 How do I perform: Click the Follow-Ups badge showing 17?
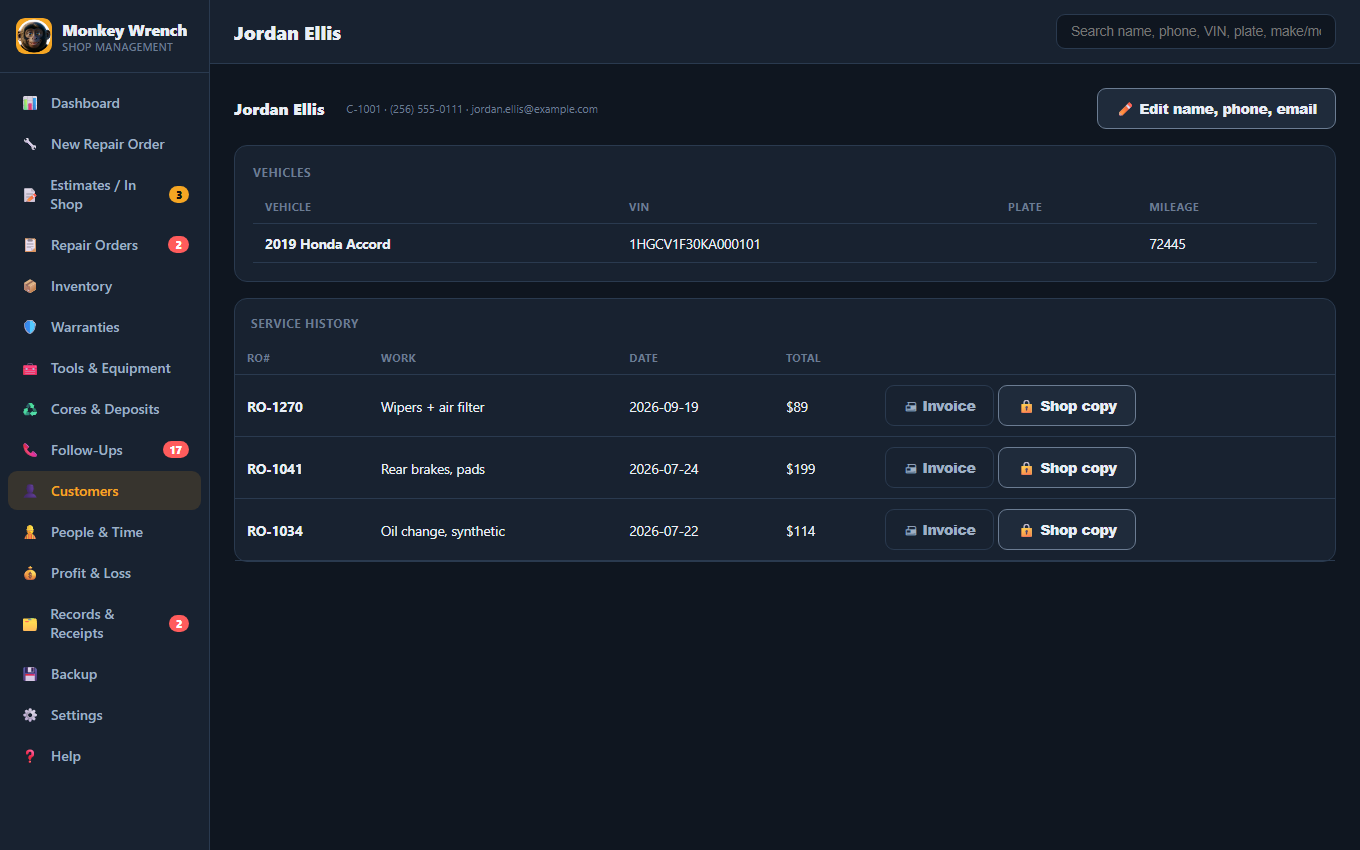coord(176,450)
